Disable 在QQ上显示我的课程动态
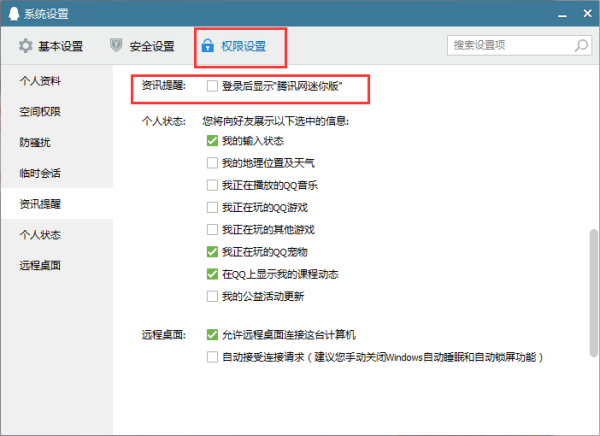Image resolution: width=600 pixels, height=436 pixels. tap(212, 274)
